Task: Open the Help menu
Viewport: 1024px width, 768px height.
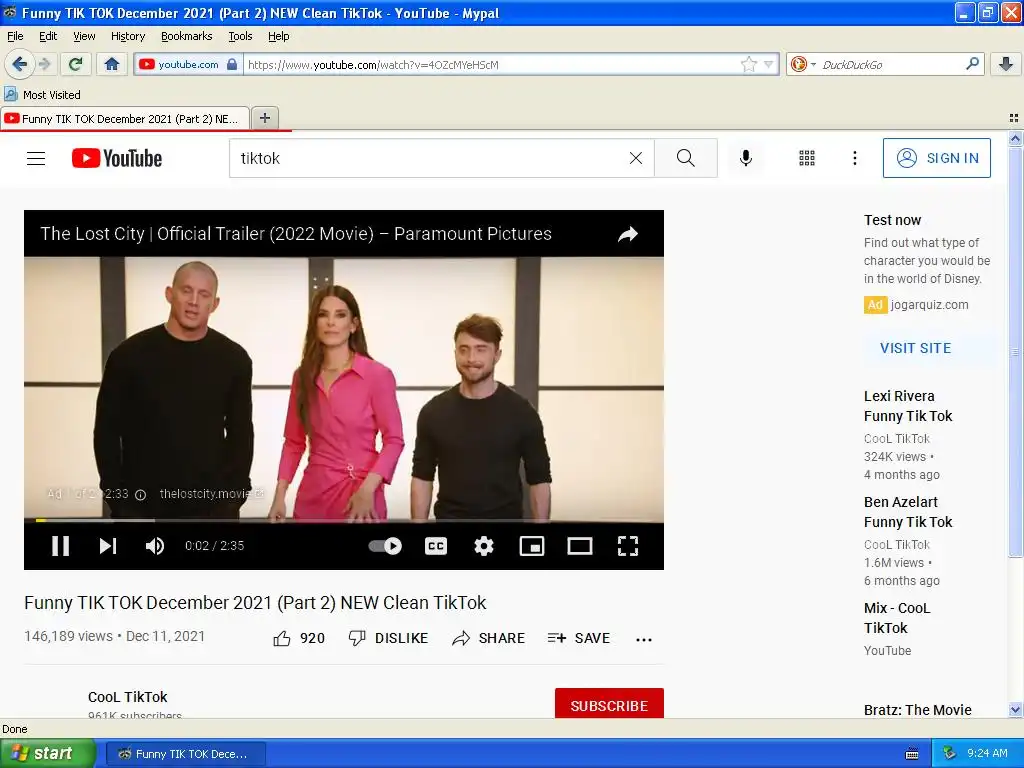Action: click(x=278, y=36)
